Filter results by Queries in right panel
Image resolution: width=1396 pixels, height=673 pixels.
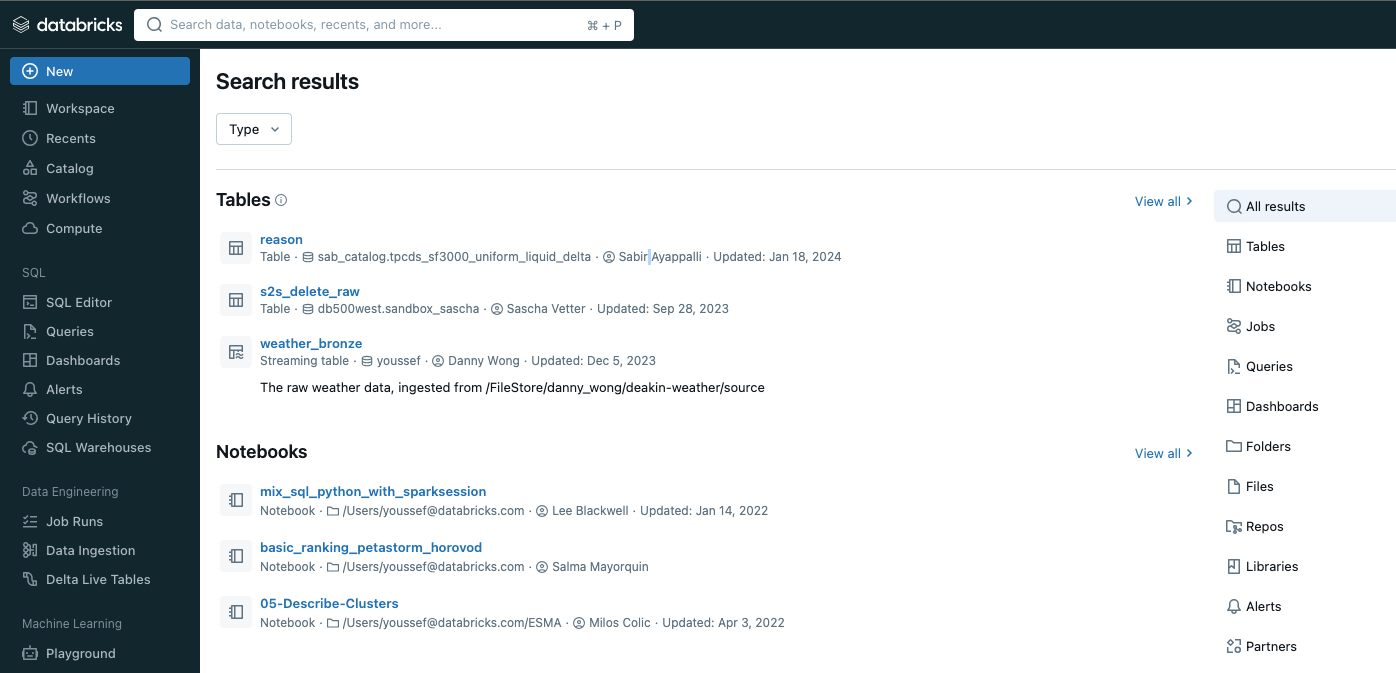click(x=1304, y=366)
